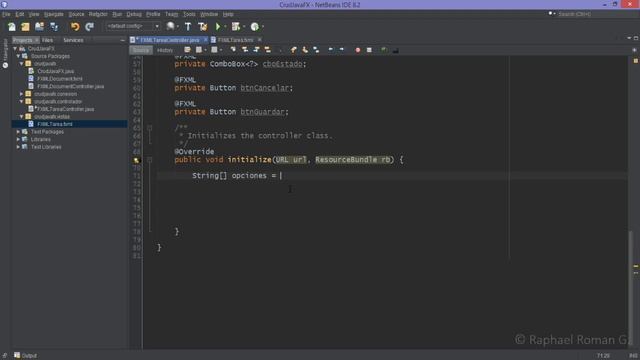Click the Clean and Build broom icon

coord(202,27)
